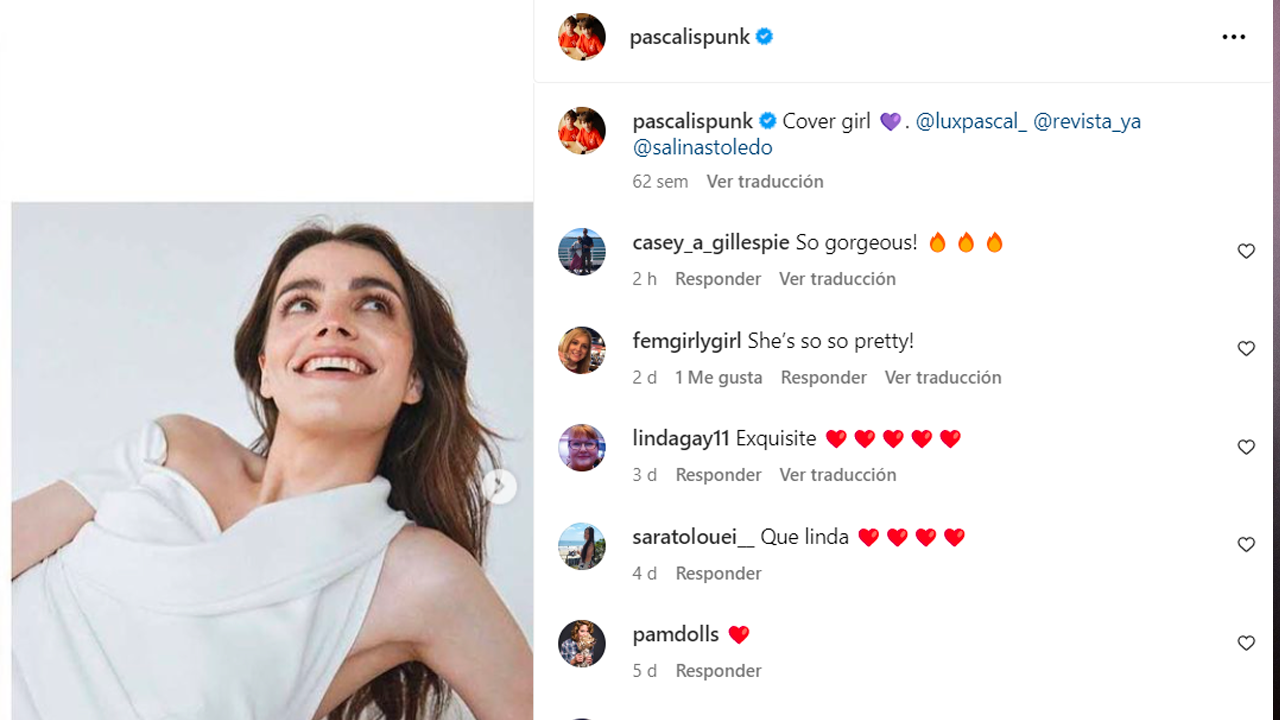The image size is (1280, 720).
Task: Tap the heart beside pamdolls' comment
Action: pyautogui.click(x=1246, y=643)
